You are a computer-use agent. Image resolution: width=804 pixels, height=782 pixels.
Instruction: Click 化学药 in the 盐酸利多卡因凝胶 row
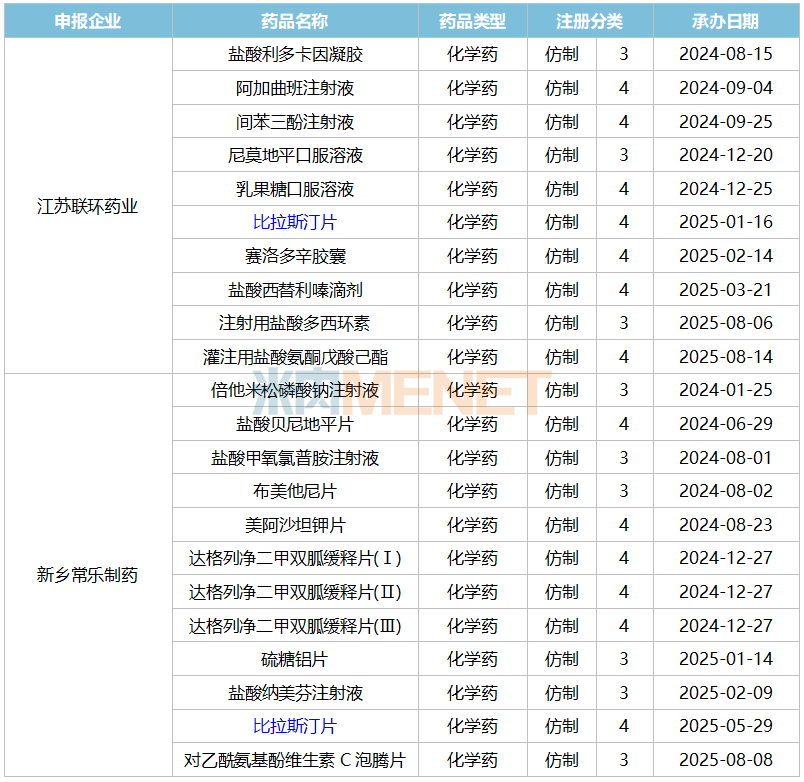point(472,54)
